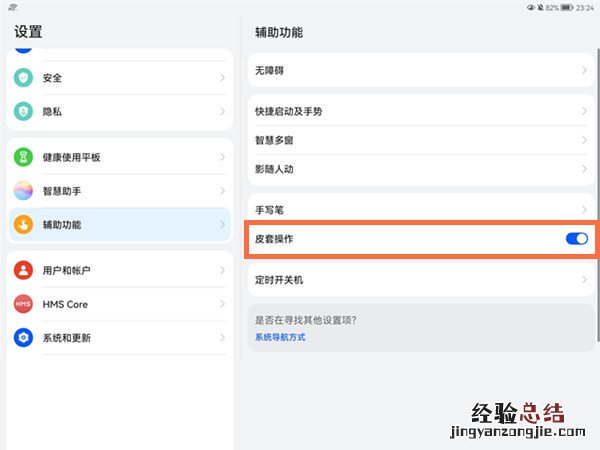This screenshot has width=600, height=450.
Task: Click the colorful 智慧助手 icon
Action: [x=24, y=191]
